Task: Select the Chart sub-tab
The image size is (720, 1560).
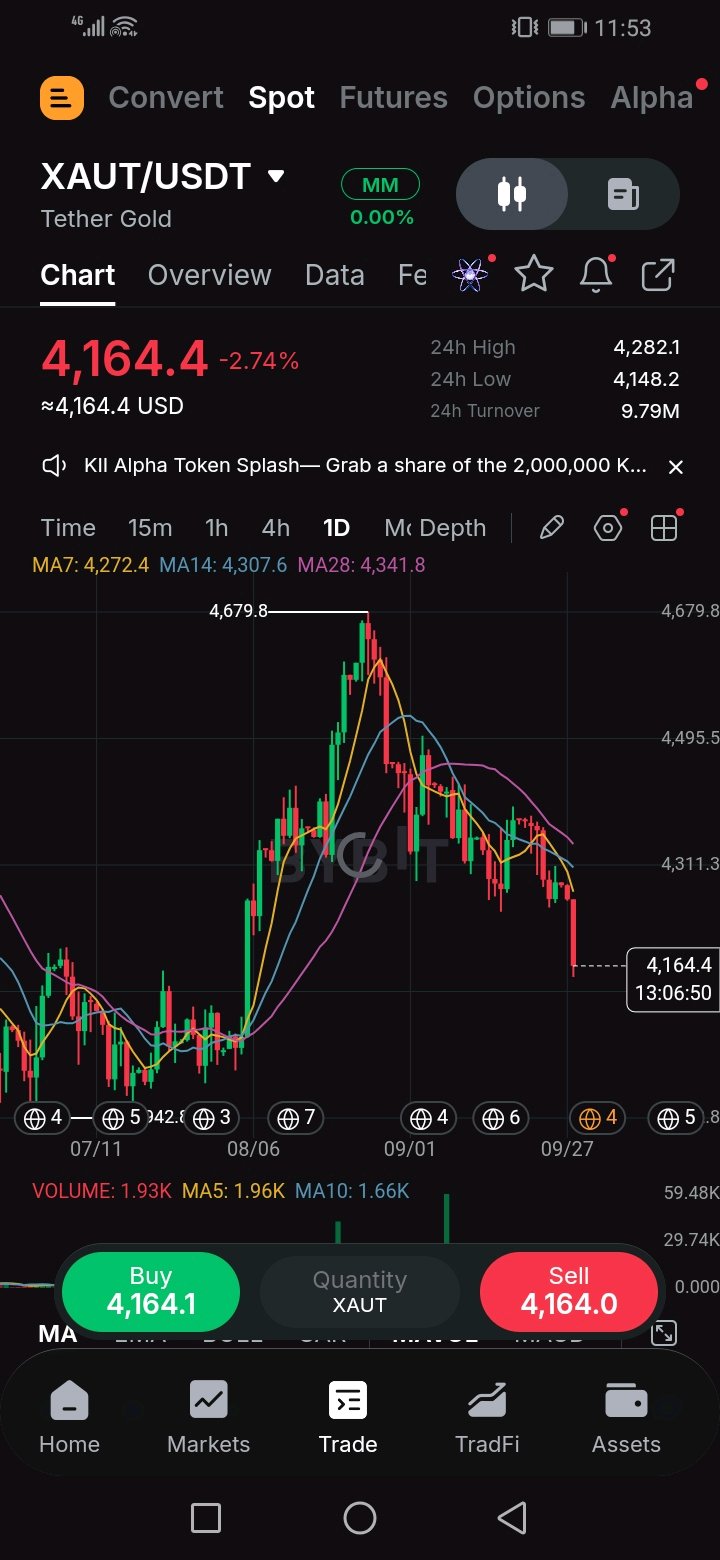Action: pos(78,275)
